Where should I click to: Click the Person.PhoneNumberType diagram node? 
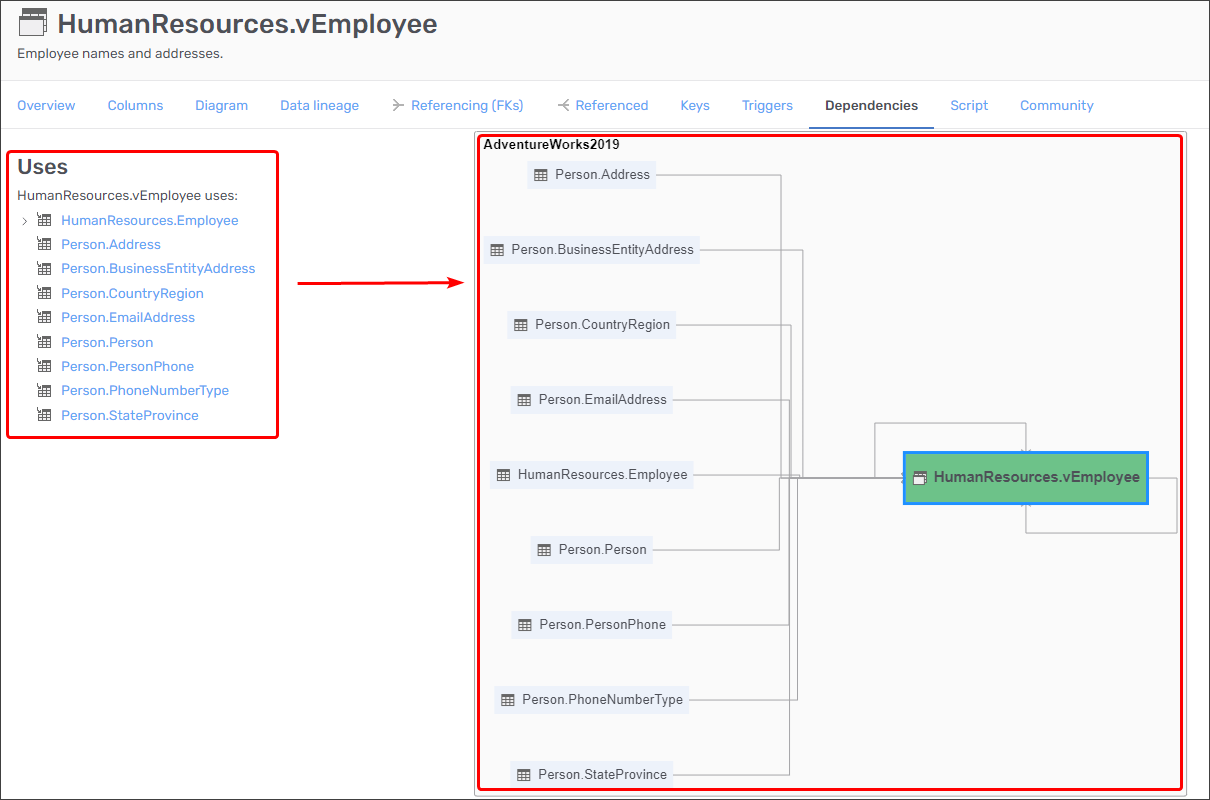pos(592,700)
